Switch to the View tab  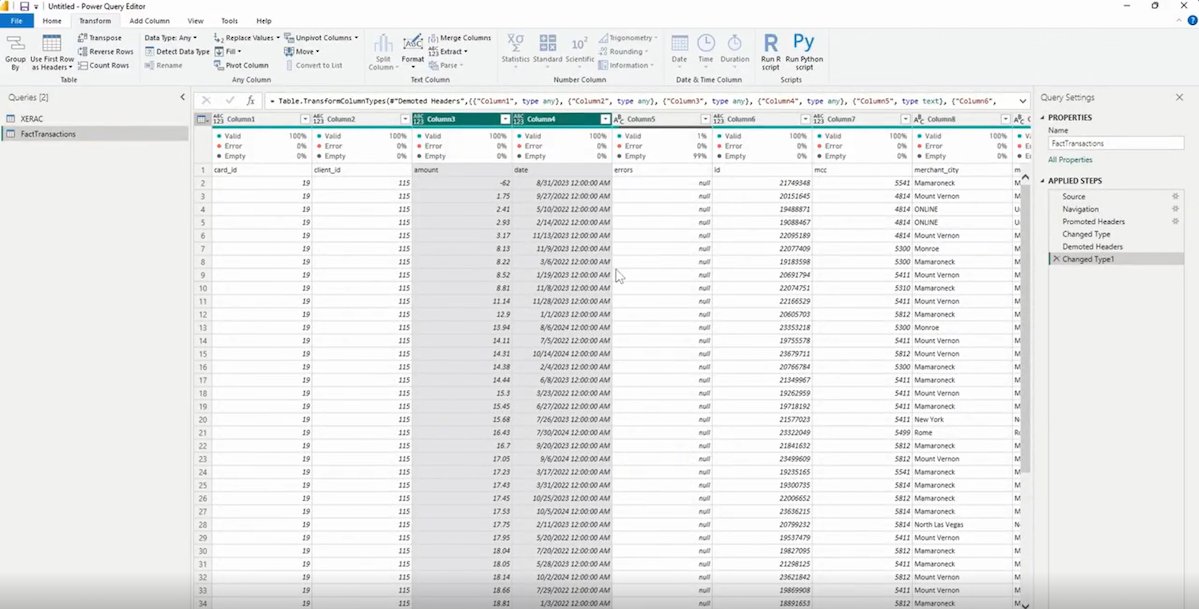point(196,21)
